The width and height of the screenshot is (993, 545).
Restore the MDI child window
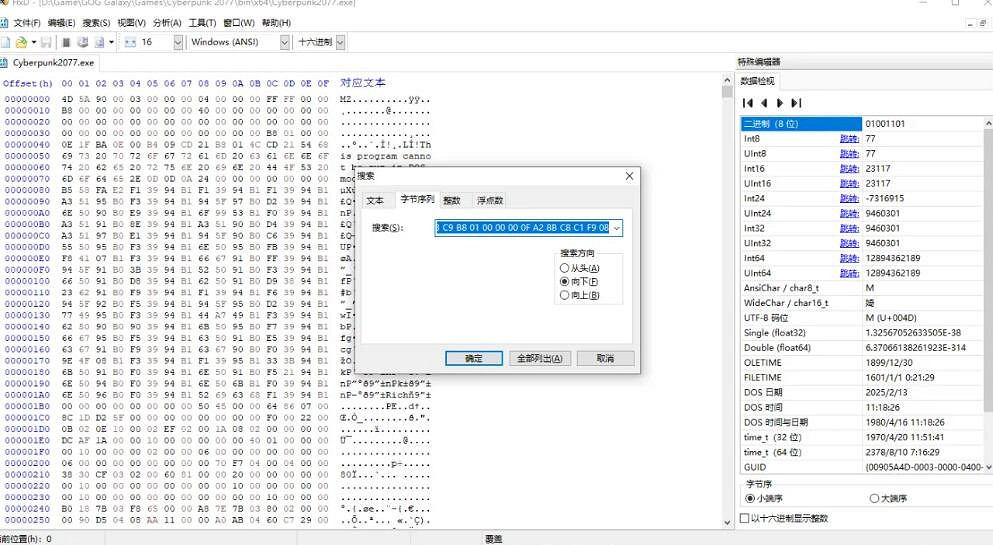tap(983, 23)
